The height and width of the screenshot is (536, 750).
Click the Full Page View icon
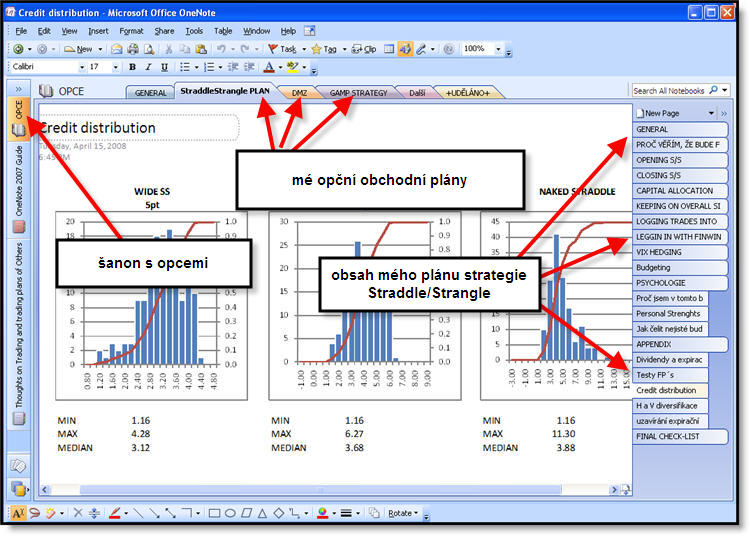click(x=389, y=49)
